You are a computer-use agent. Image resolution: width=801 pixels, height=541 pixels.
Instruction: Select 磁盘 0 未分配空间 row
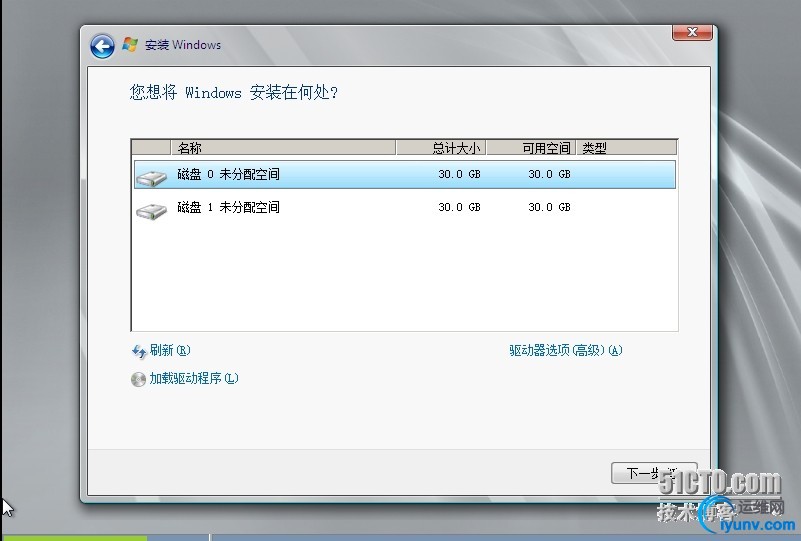pos(405,175)
